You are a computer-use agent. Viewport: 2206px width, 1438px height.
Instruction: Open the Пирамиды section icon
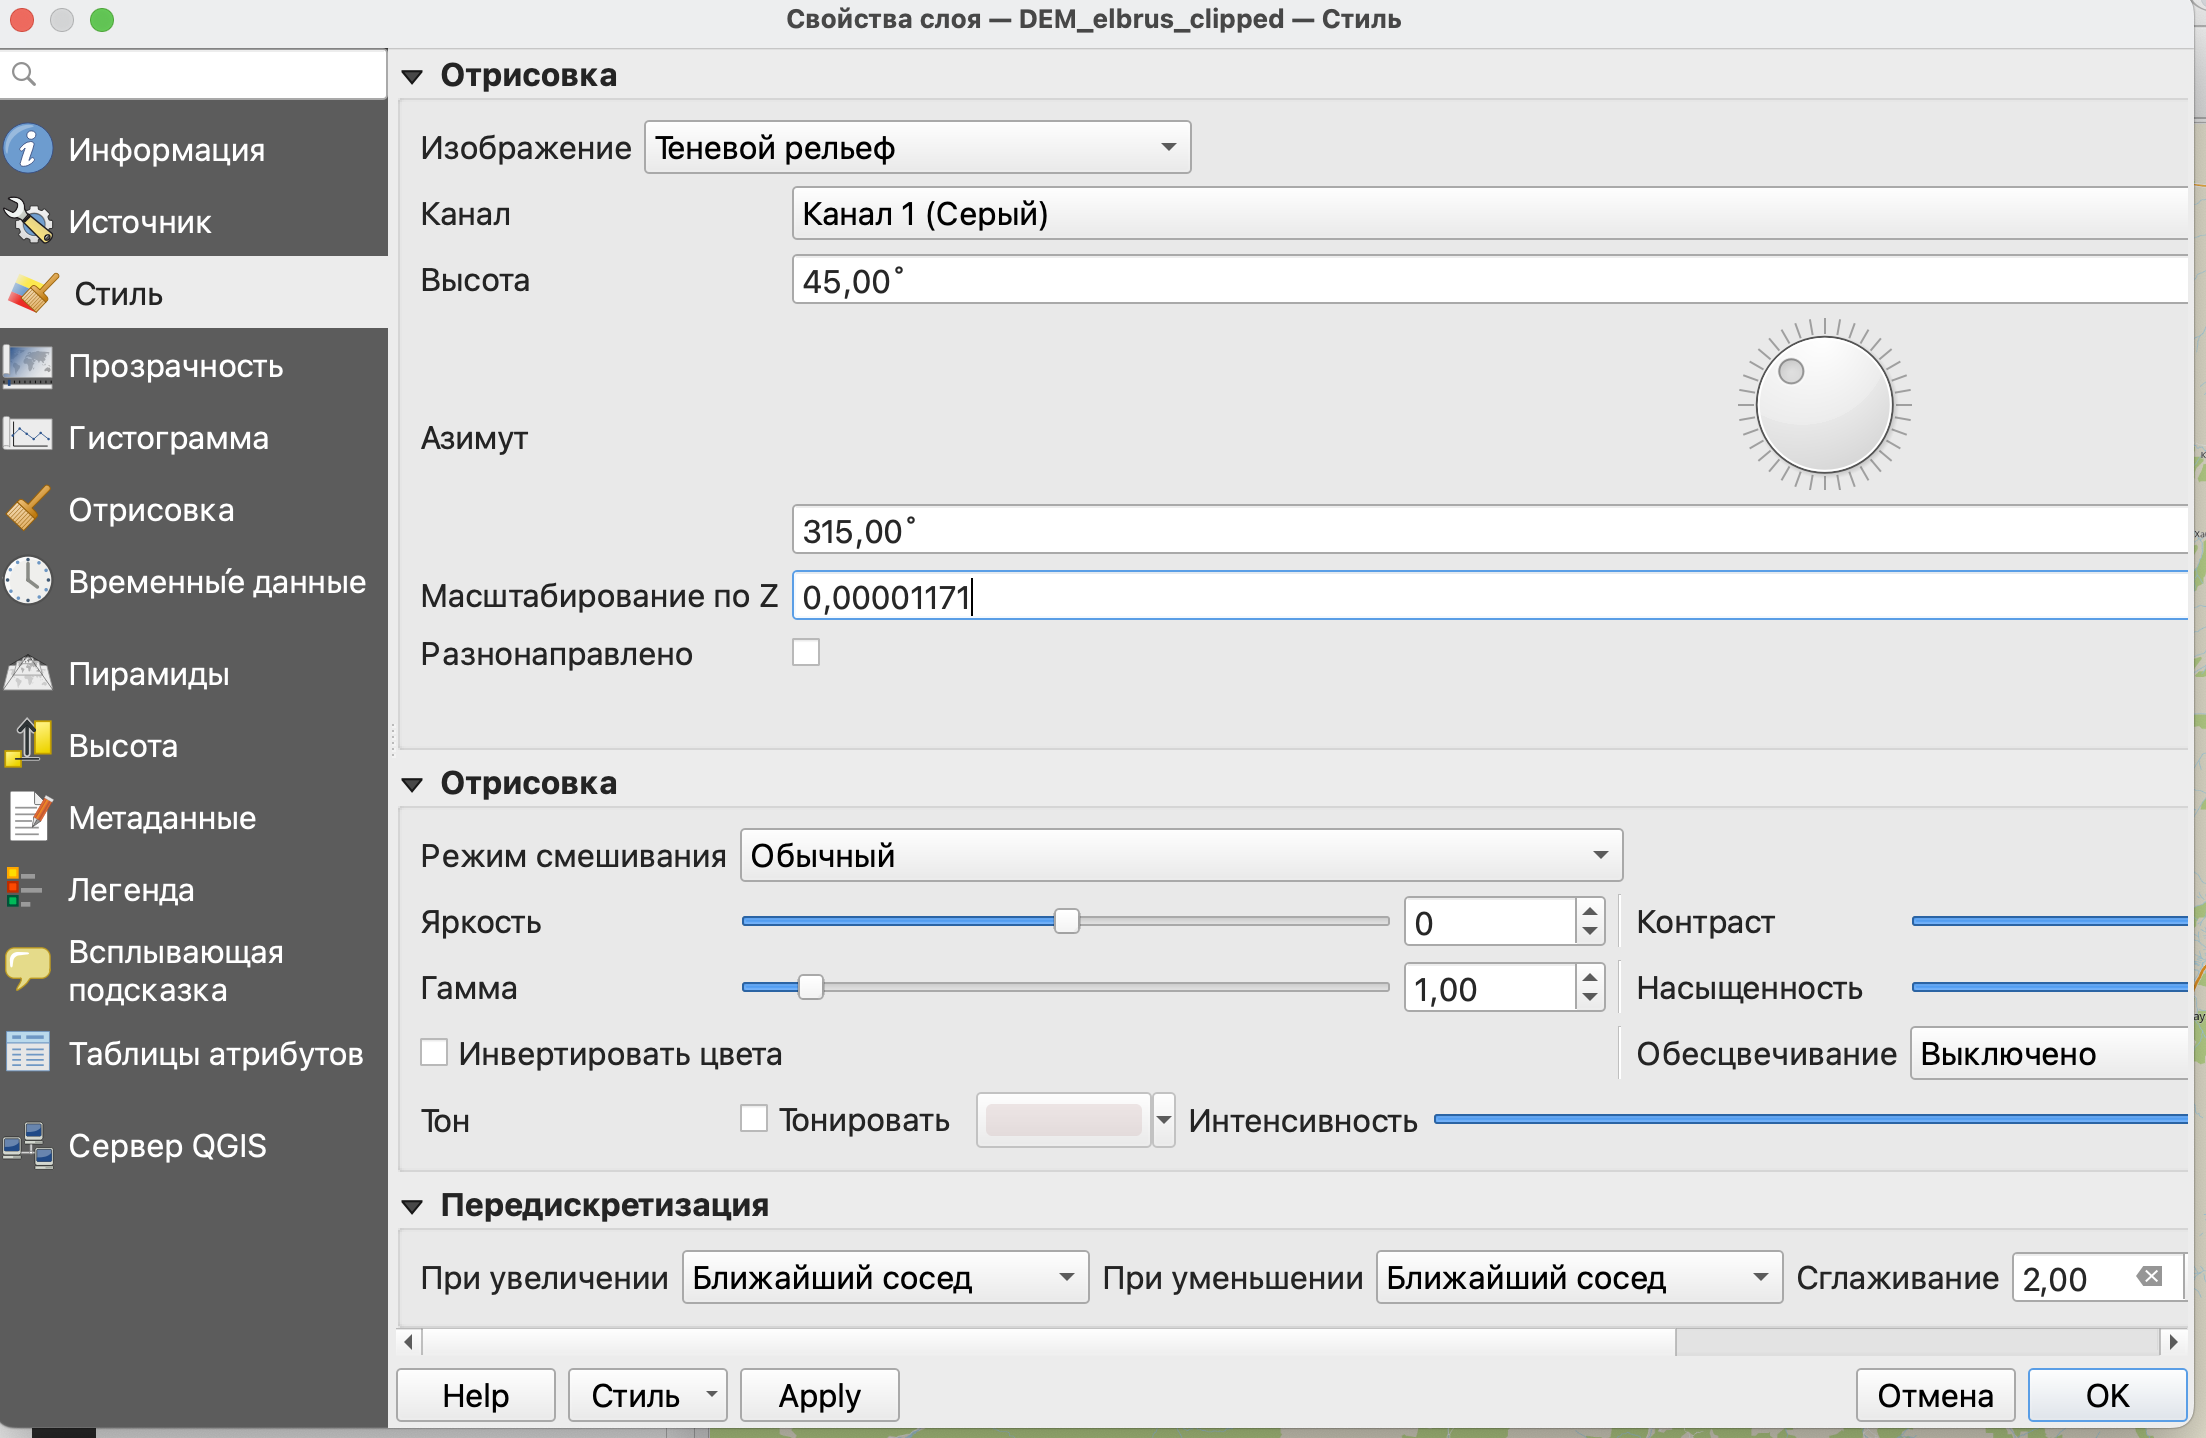[28, 673]
